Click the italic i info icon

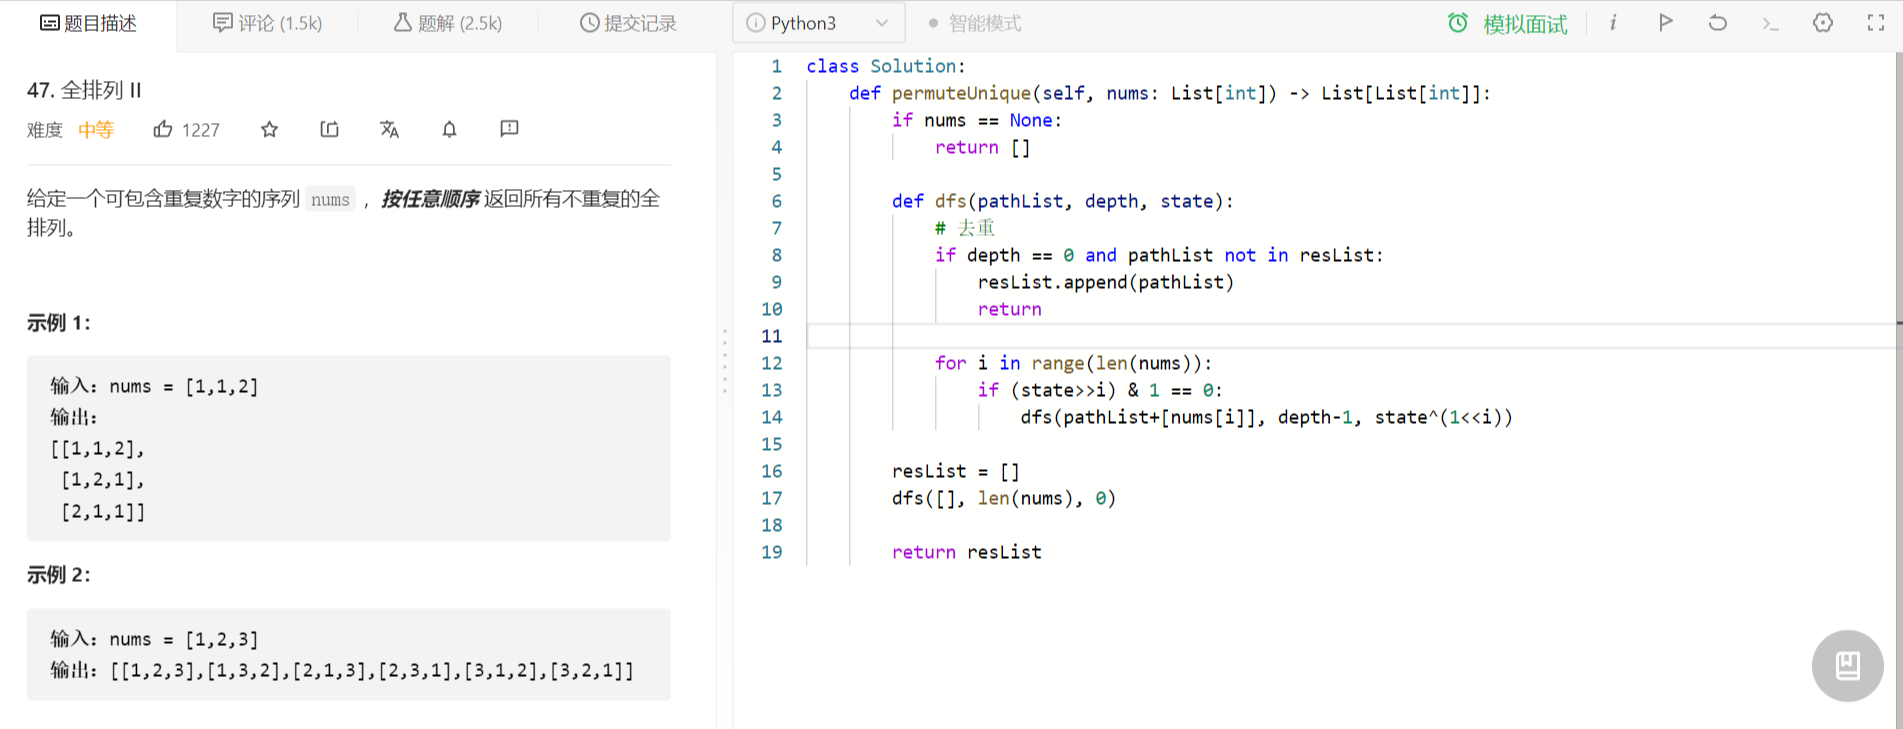click(1613, 23)
